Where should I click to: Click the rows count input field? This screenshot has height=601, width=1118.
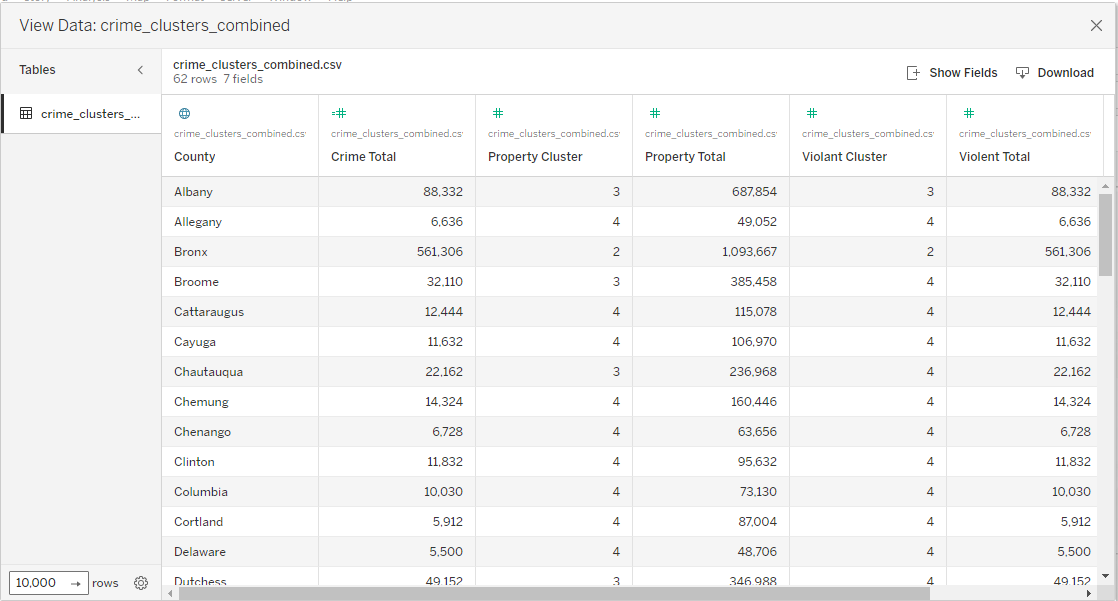[37, 583]
